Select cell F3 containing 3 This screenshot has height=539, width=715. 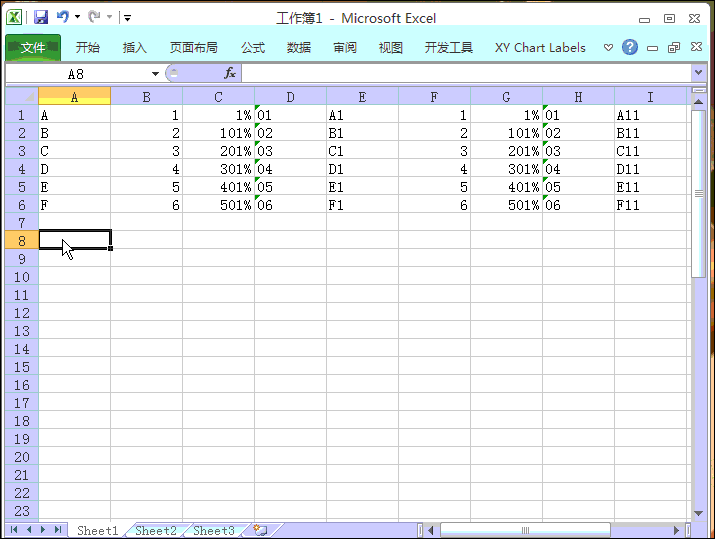click(x=434, y=151)
